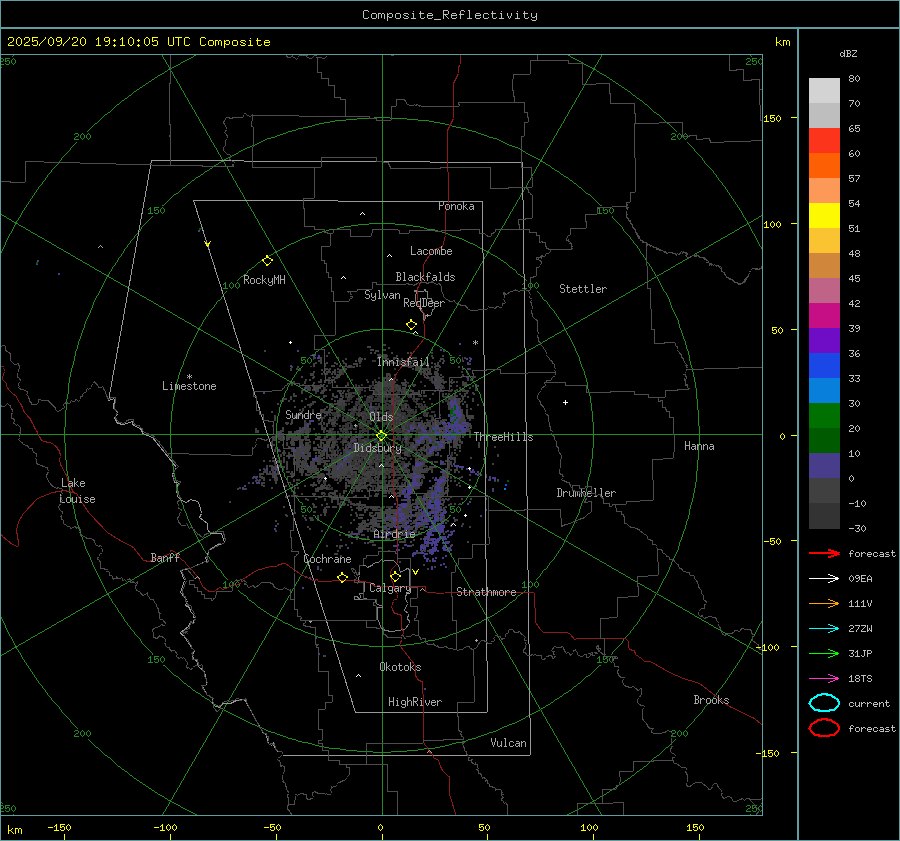Select the orange 111V arrow icon
Image resolution: width=900 pixels, height=841 pixels.
pos(823,603)
